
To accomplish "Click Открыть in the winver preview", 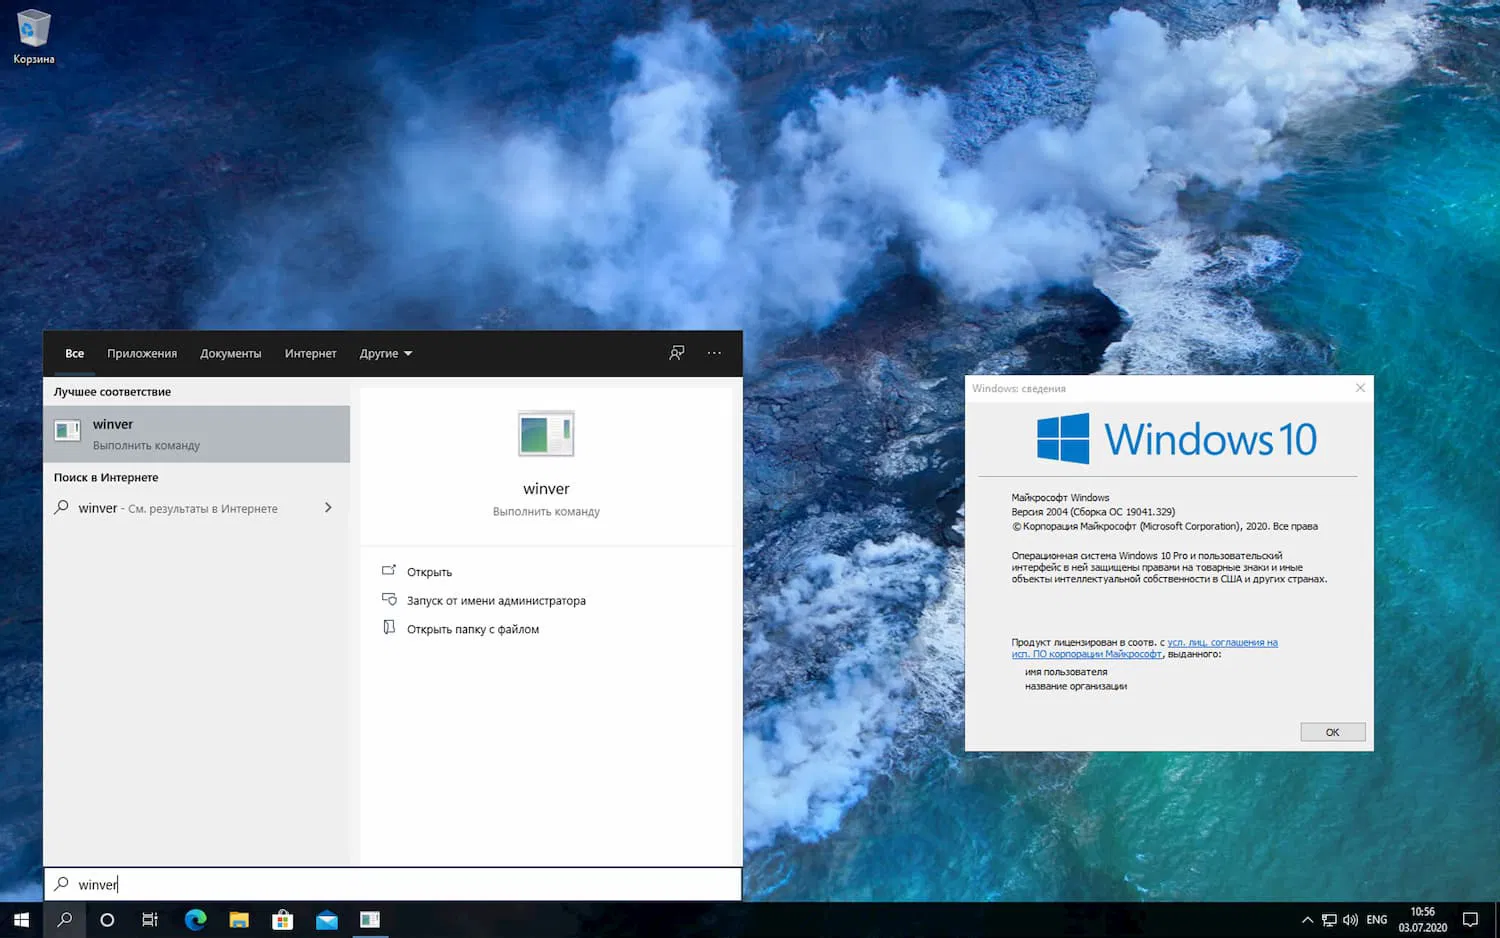I will 430,572.
